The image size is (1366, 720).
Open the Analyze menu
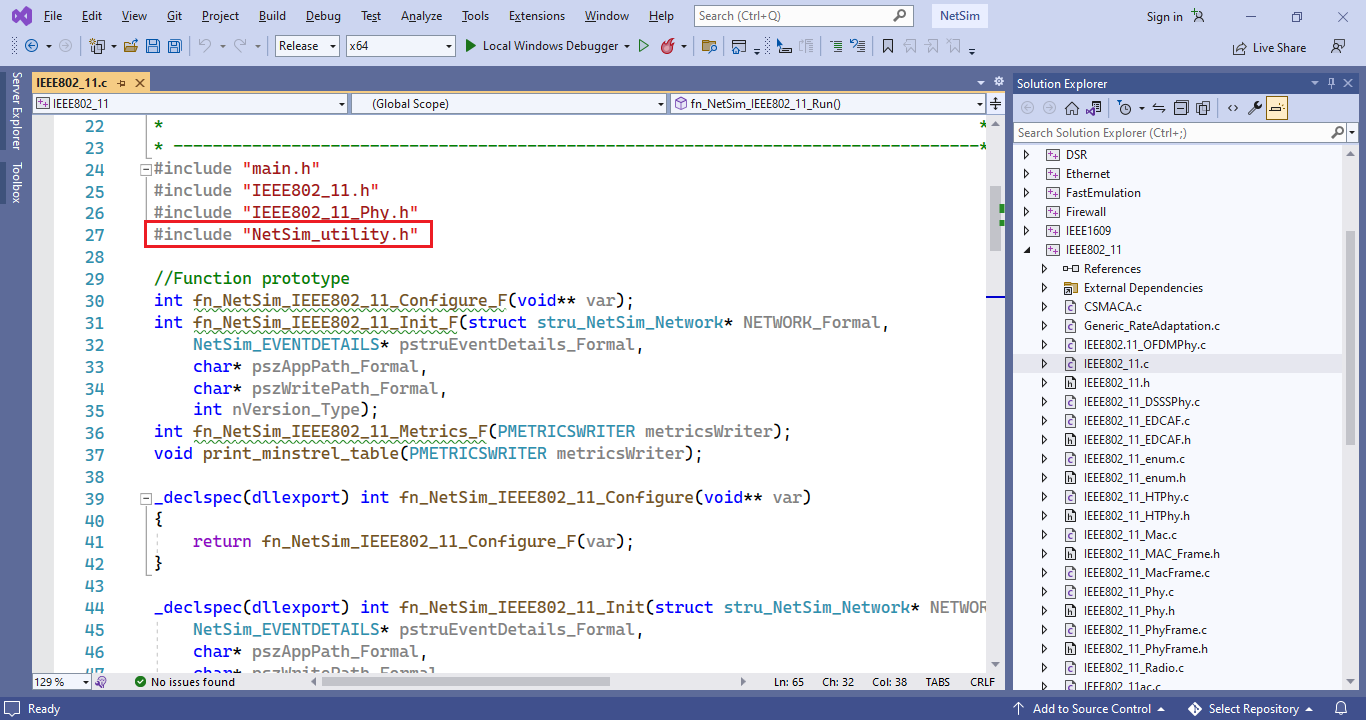(421, 16)
